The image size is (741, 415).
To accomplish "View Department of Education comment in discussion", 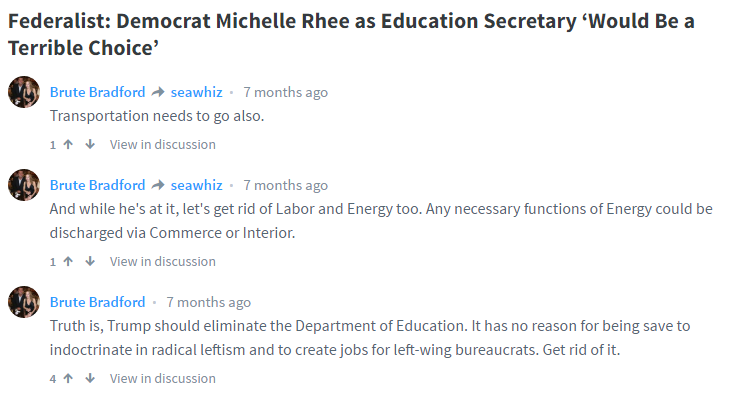I will coord(162,378).
